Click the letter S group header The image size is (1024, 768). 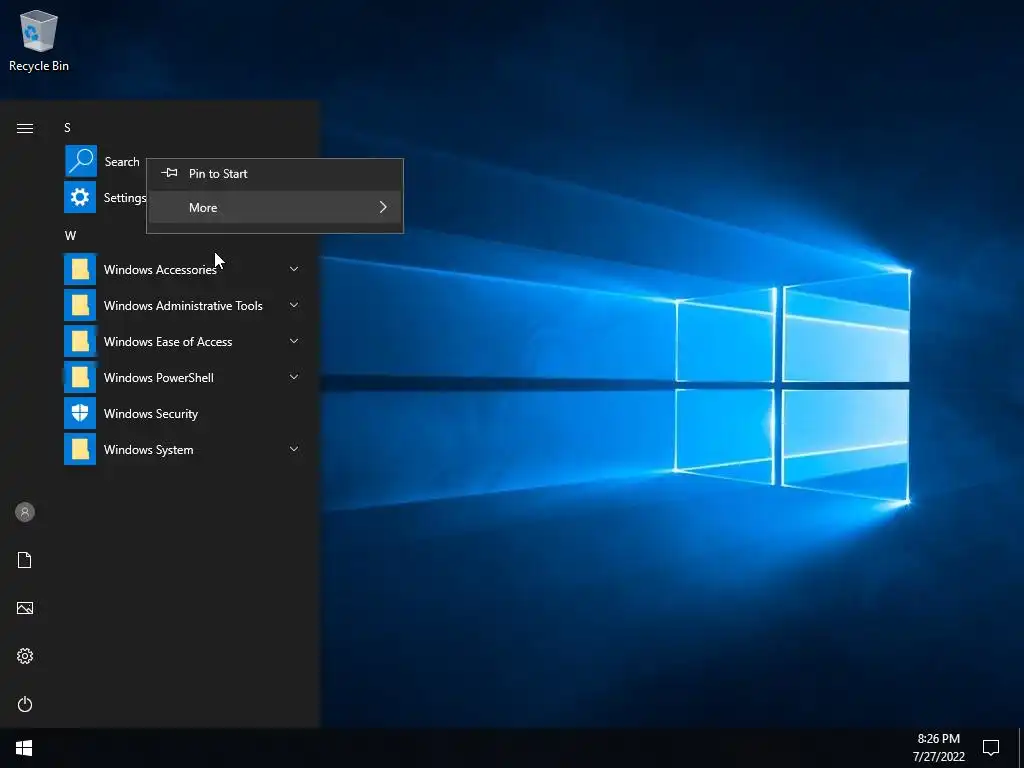[67, 127]
